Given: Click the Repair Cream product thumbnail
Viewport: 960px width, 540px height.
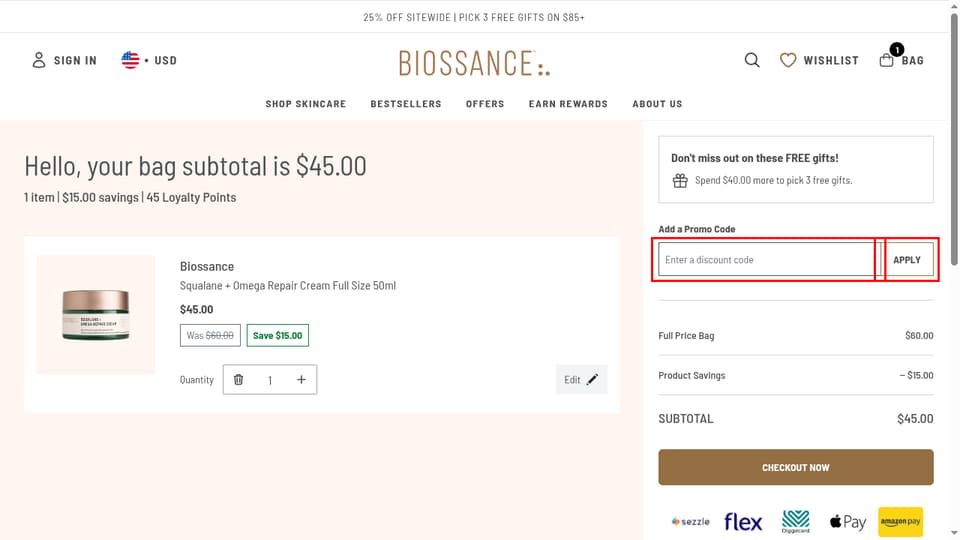Looking at the screenshot, I should 96,315.
